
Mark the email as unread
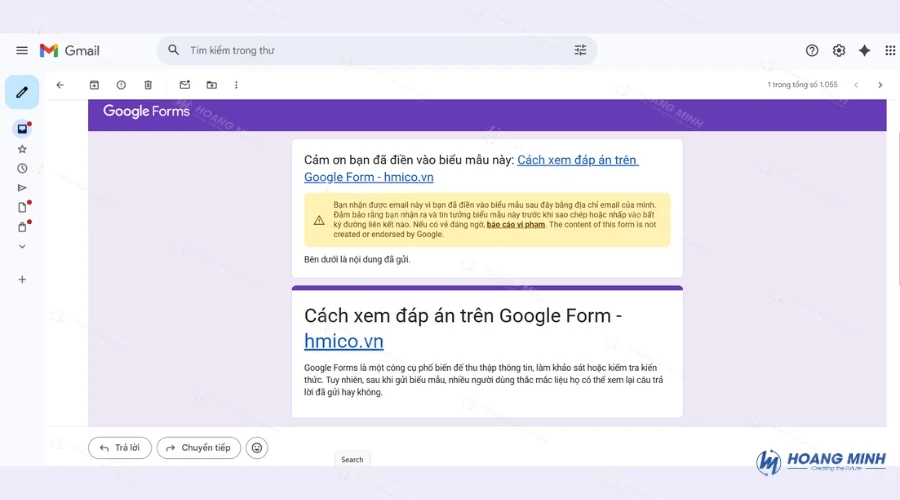coord(185,85)
